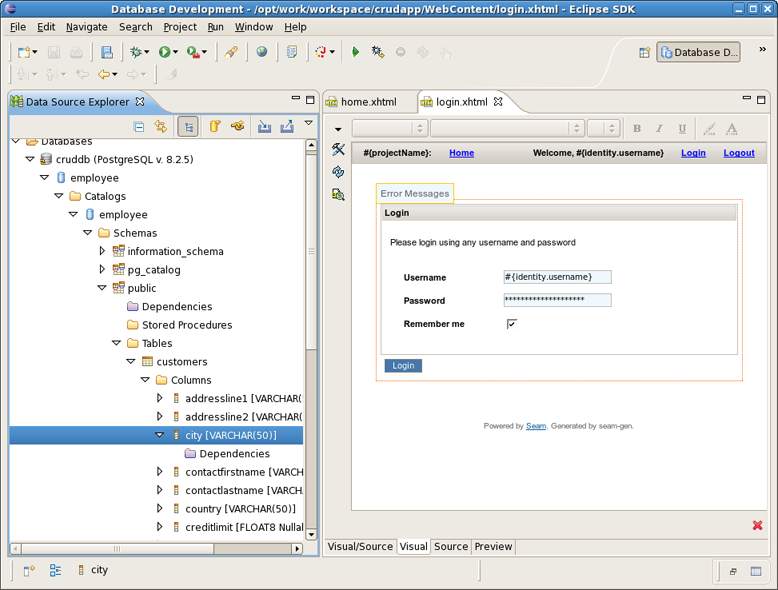Click the SQL scrapbook document icon
Image resolution: width=778 pixels, height=590 pixels.
point(292,52)
